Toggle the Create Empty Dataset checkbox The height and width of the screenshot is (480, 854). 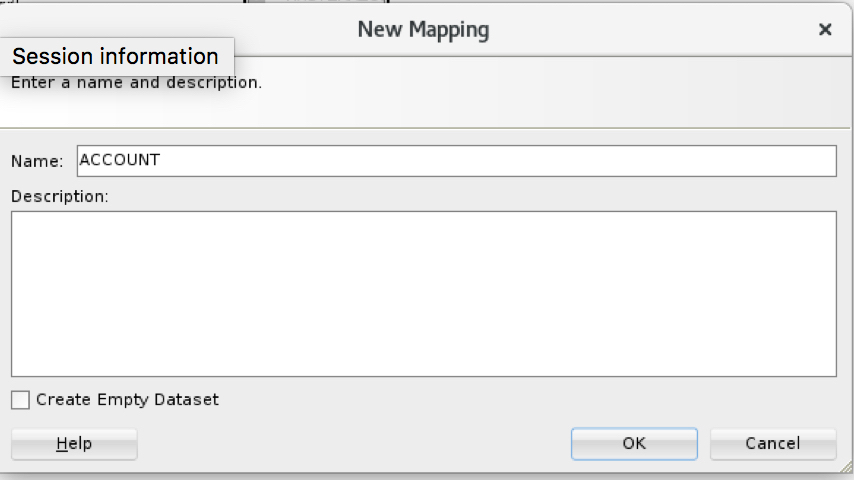pos(20,400)
